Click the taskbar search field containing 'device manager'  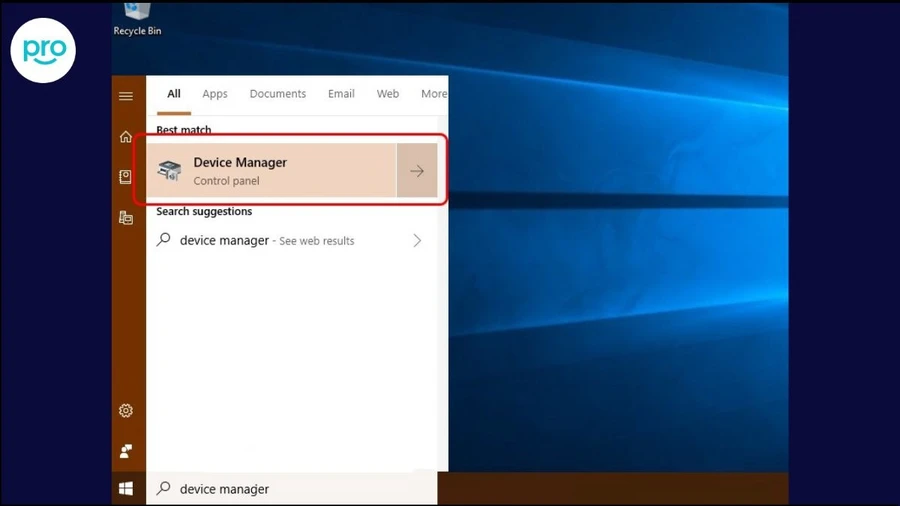click(x=292, y=489)
